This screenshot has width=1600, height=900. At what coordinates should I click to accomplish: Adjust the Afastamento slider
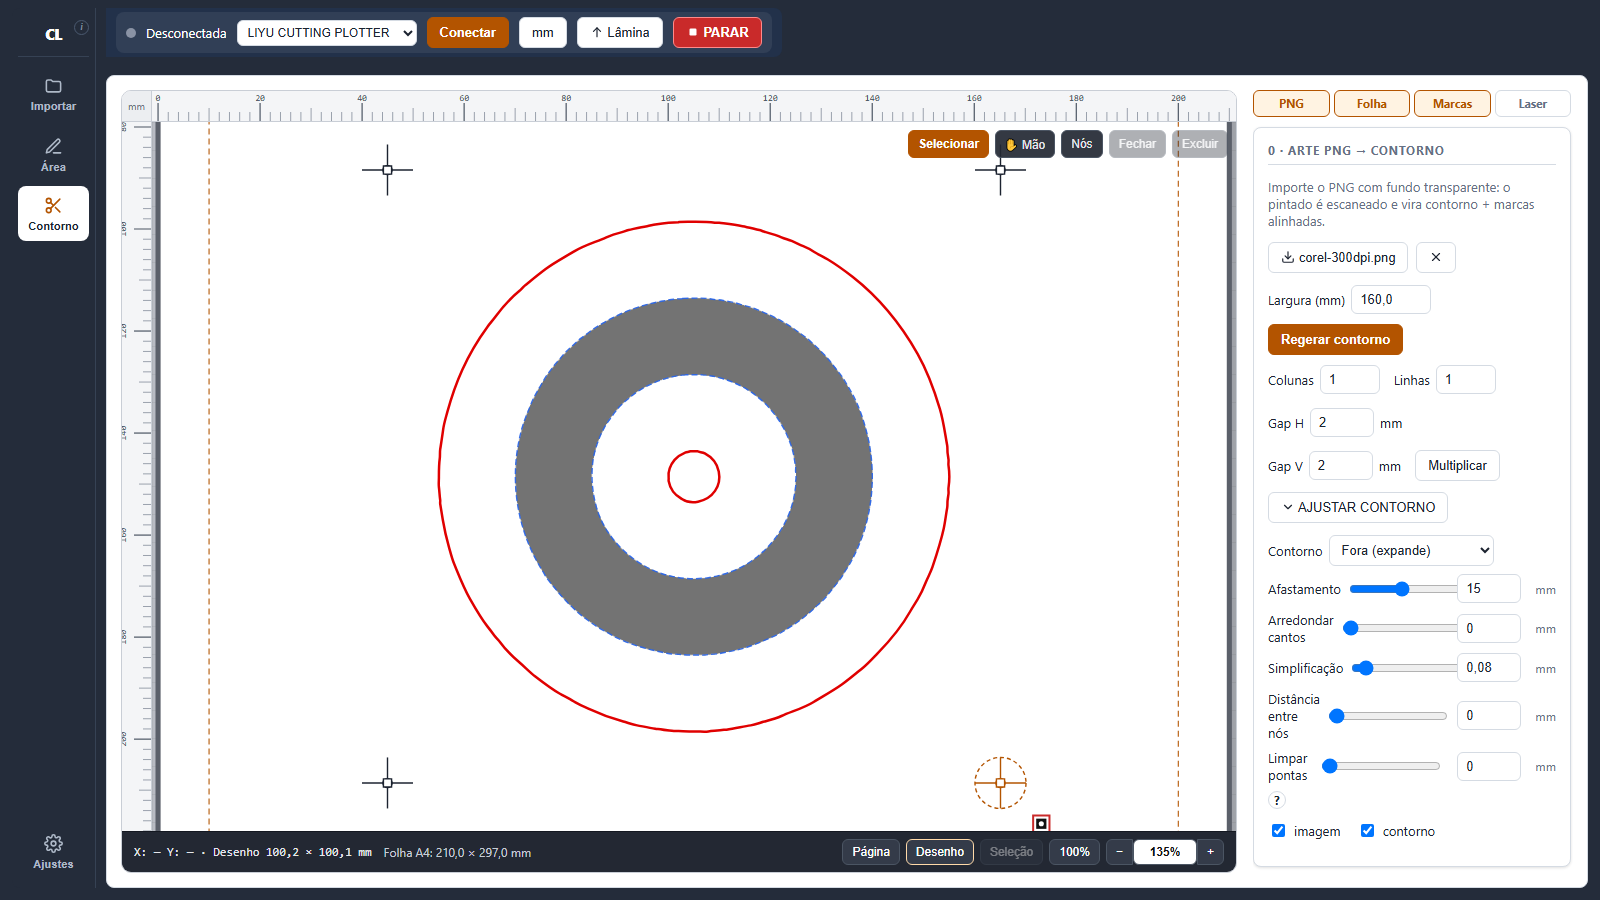click(1403, 589)
